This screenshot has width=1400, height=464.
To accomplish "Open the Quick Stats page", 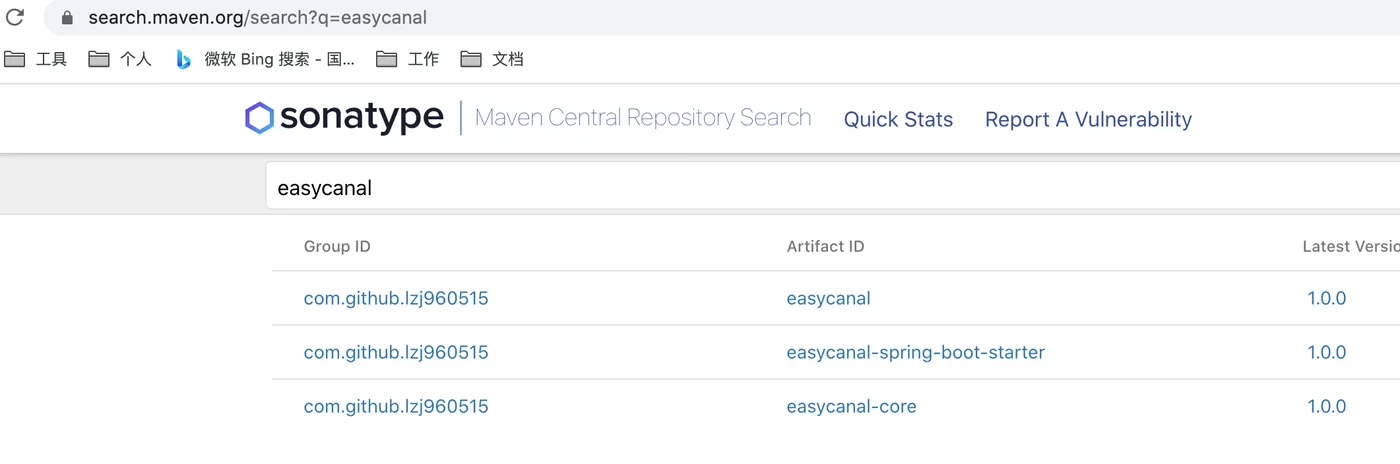I will 898,120.
